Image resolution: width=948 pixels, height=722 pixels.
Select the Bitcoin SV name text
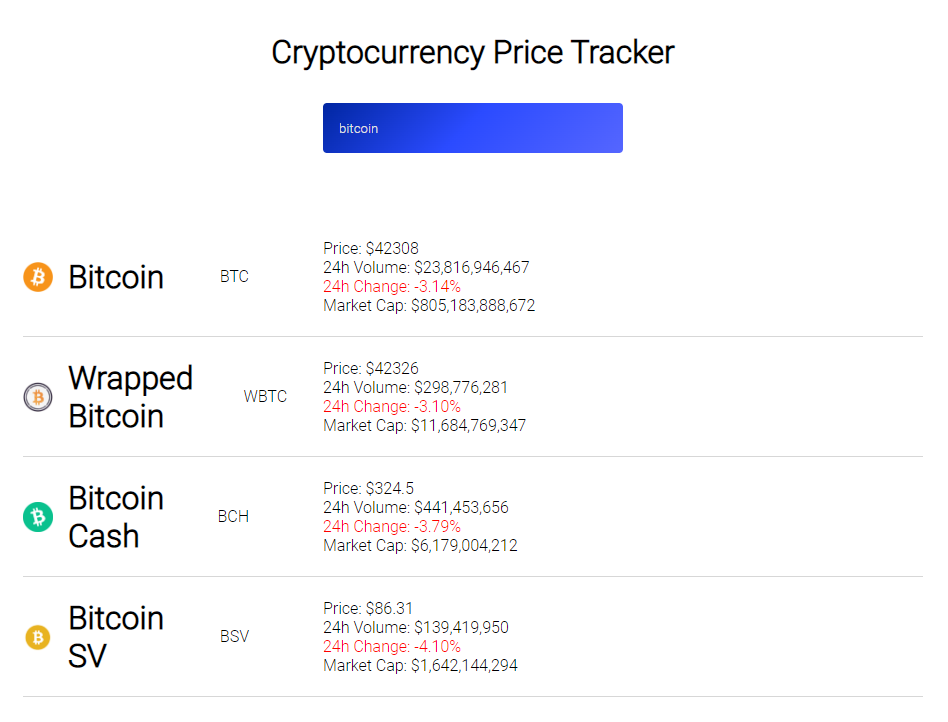click(116, 637)
